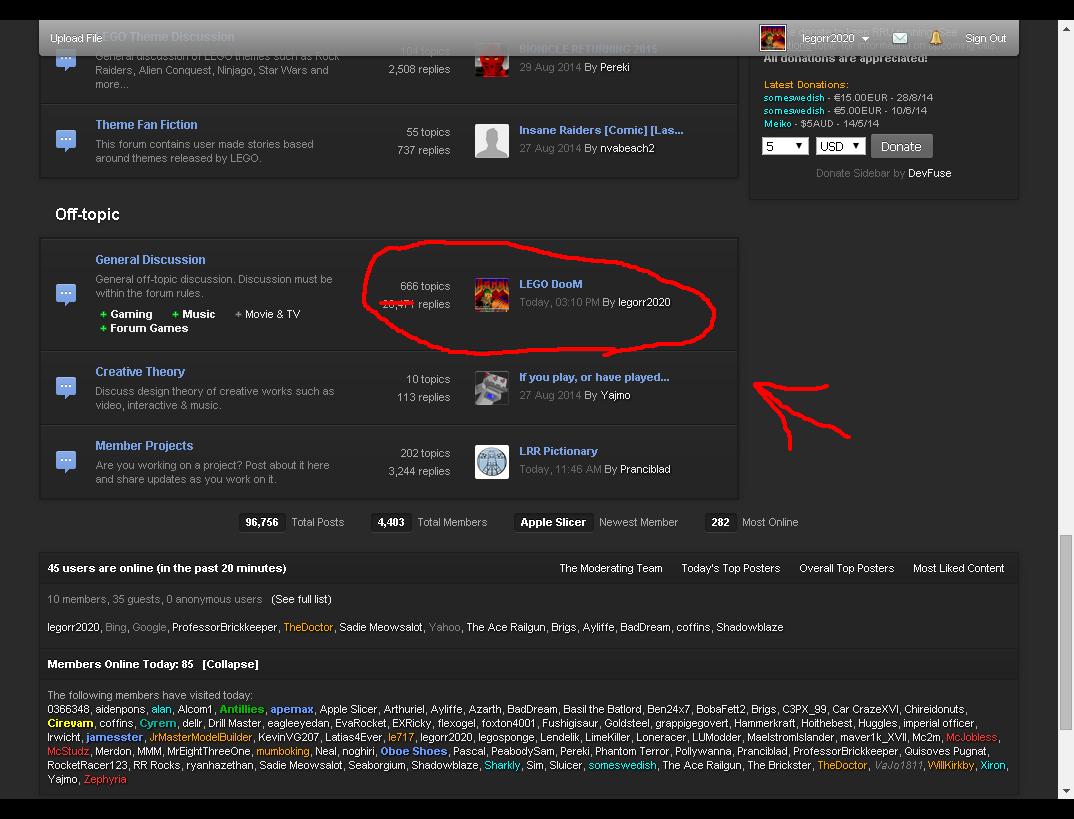The height and width of the screenshot is (819, 1074).
Task: Open the Movie & TV subforum
Action: pyautogui.click(x=273, y=314)
